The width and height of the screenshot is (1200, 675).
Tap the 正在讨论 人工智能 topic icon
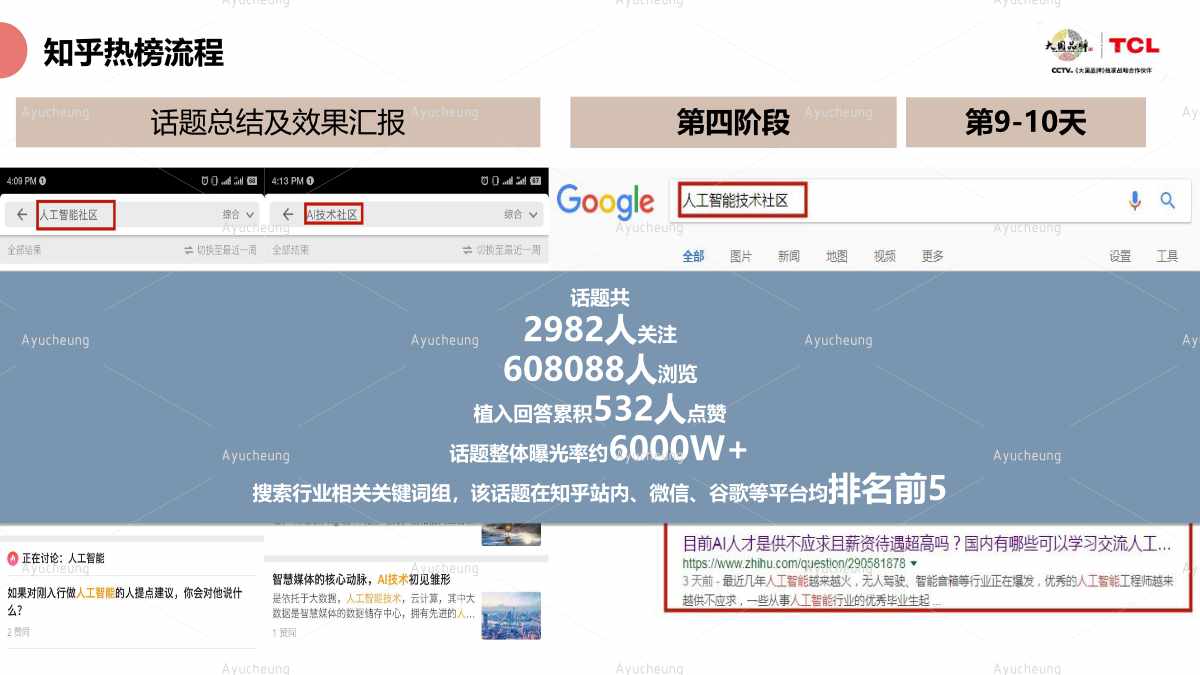13,558
